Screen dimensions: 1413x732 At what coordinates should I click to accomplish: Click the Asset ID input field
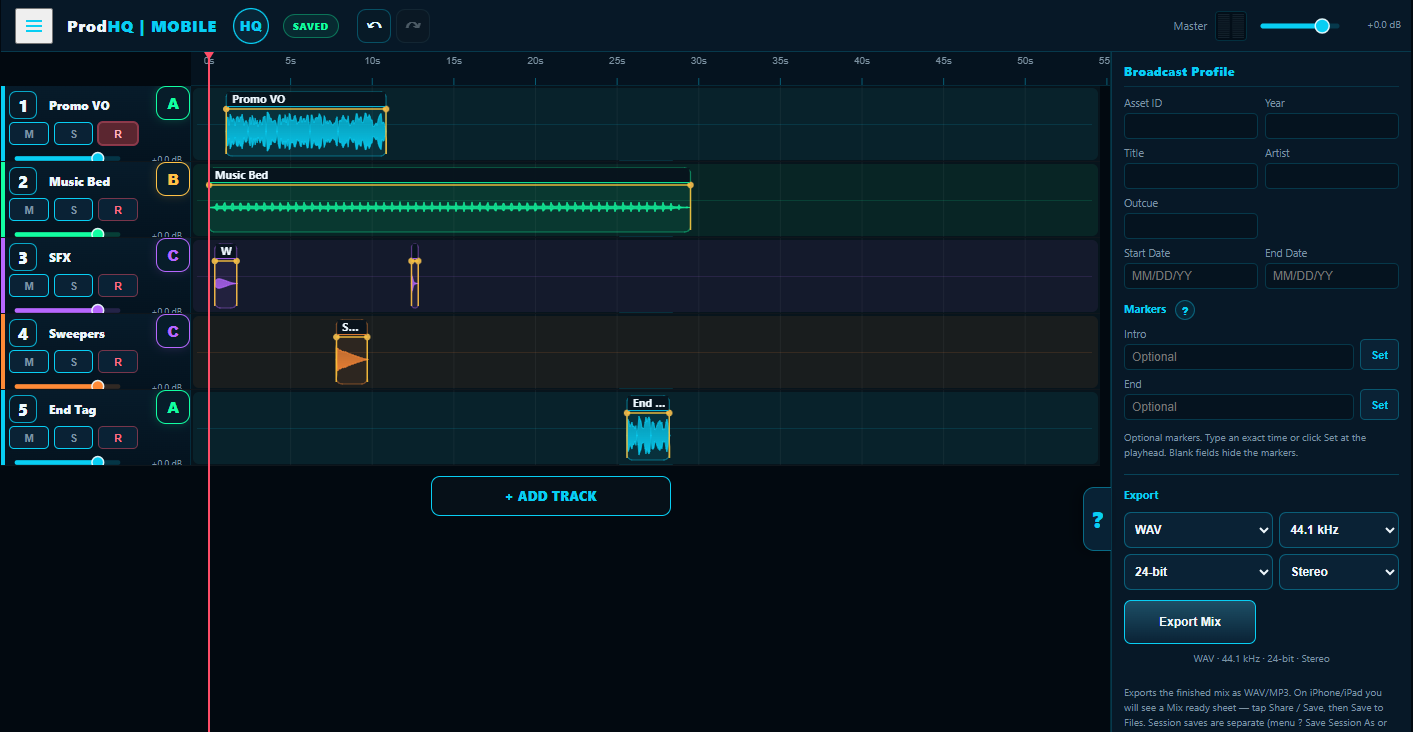click(x=1191, y=126)
